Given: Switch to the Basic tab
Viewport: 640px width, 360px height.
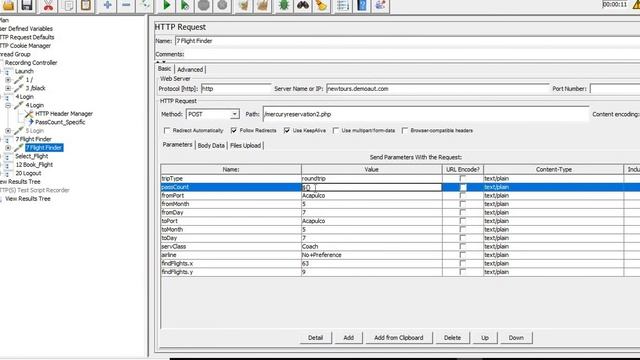Looking at the screenshot, I should [x=164, y=69].
